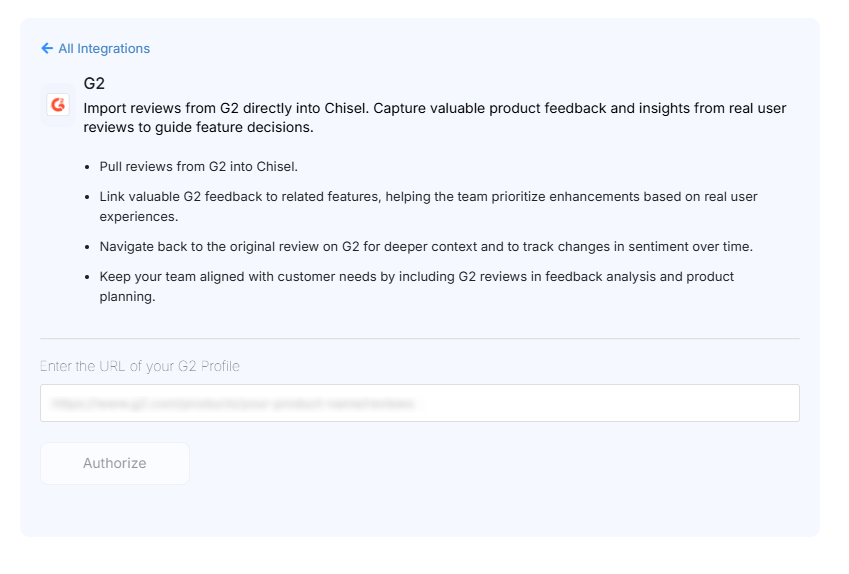Click the word 'experiences.' under the second bullet
Screen dimensions: 849x574
[x=139, y=217]
